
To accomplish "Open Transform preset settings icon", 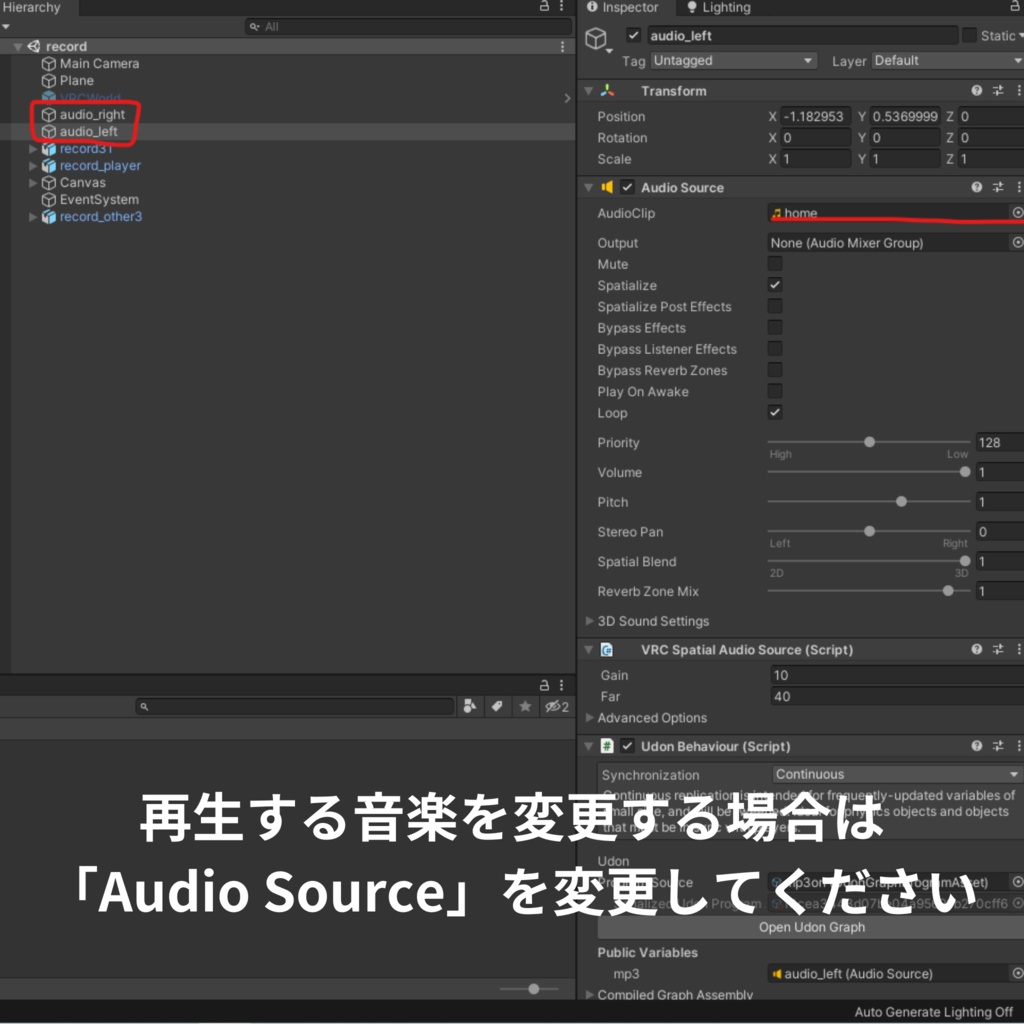I will tap(998, 91).
